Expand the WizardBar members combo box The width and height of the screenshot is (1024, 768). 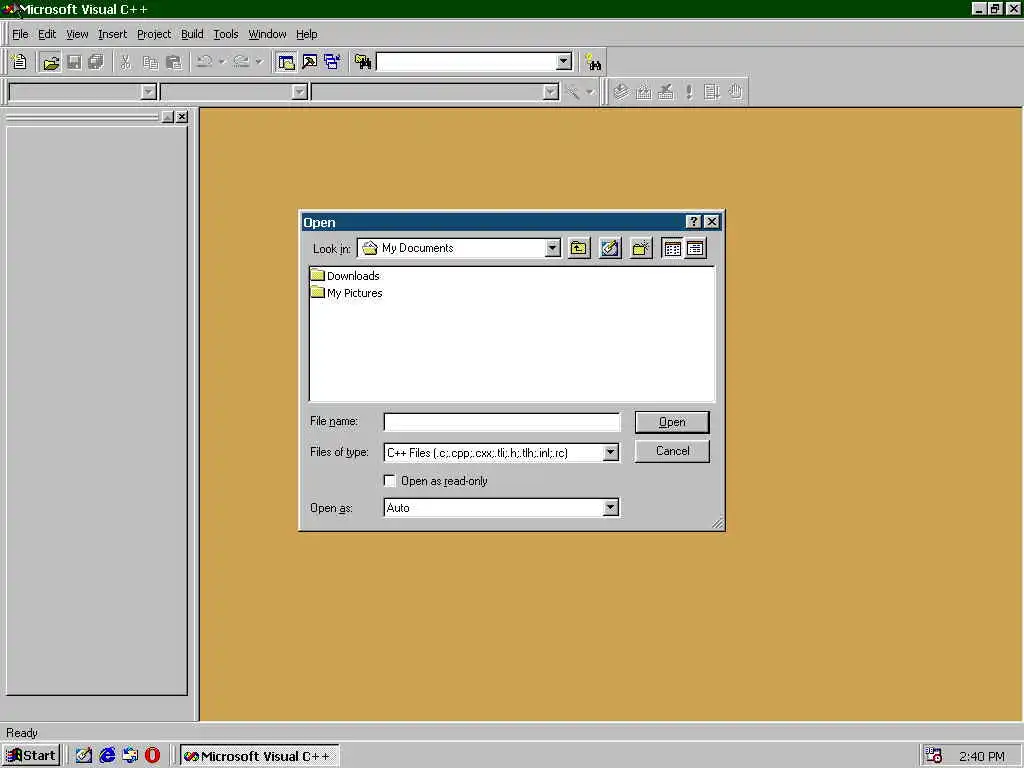pos(551,92)
